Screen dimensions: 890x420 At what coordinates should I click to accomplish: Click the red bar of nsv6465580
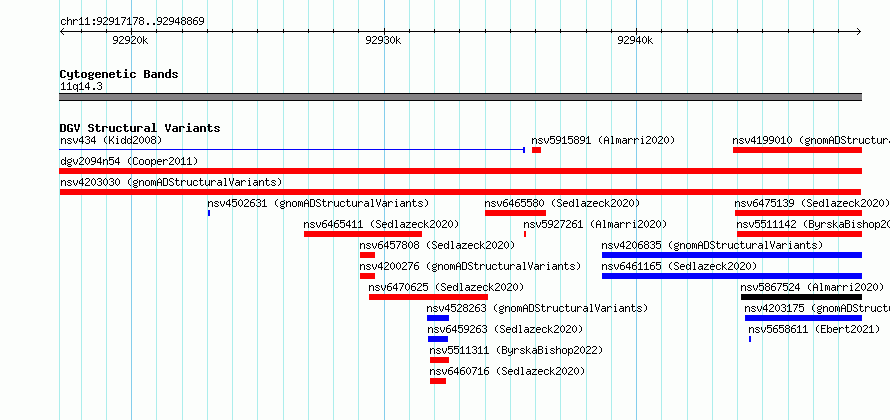point(515,213)
